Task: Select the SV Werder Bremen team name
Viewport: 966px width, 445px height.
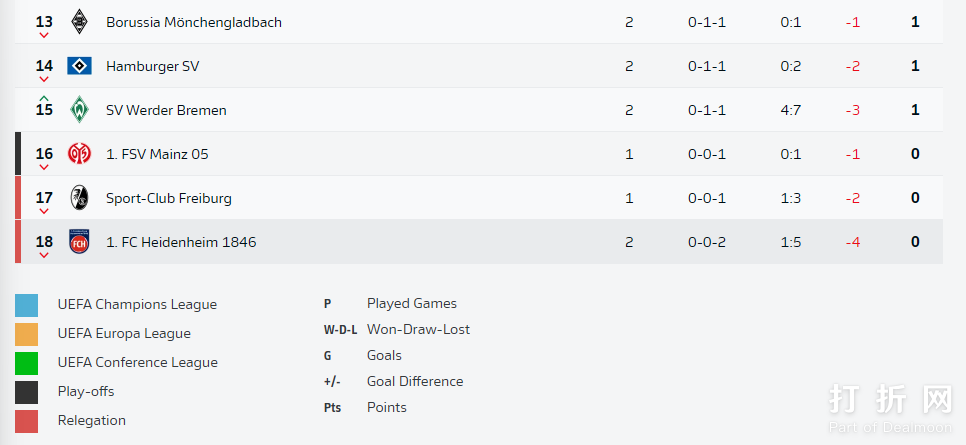Action: tap(166, 110)
